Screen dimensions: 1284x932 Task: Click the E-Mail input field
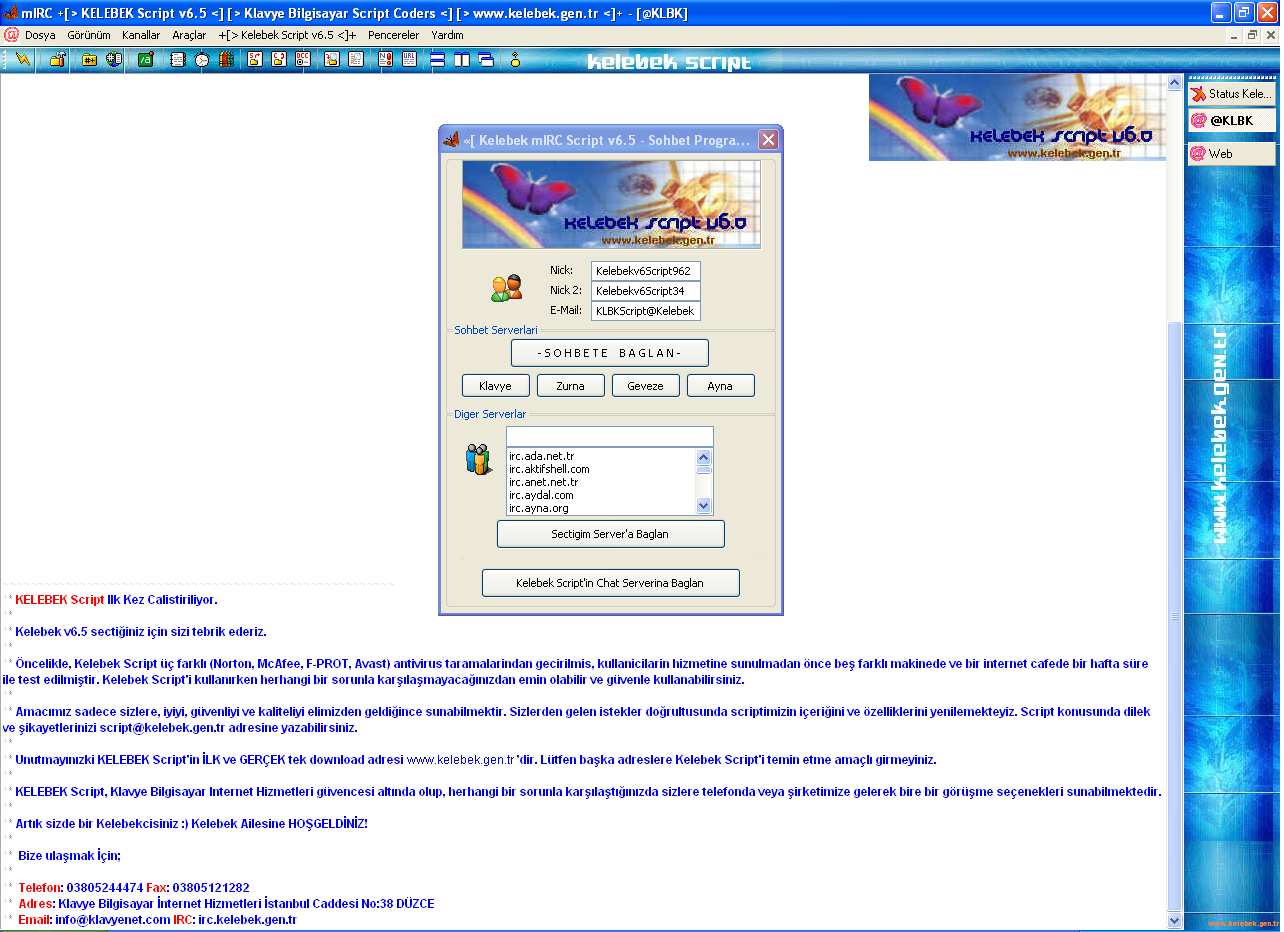click(x=646, y=311)
